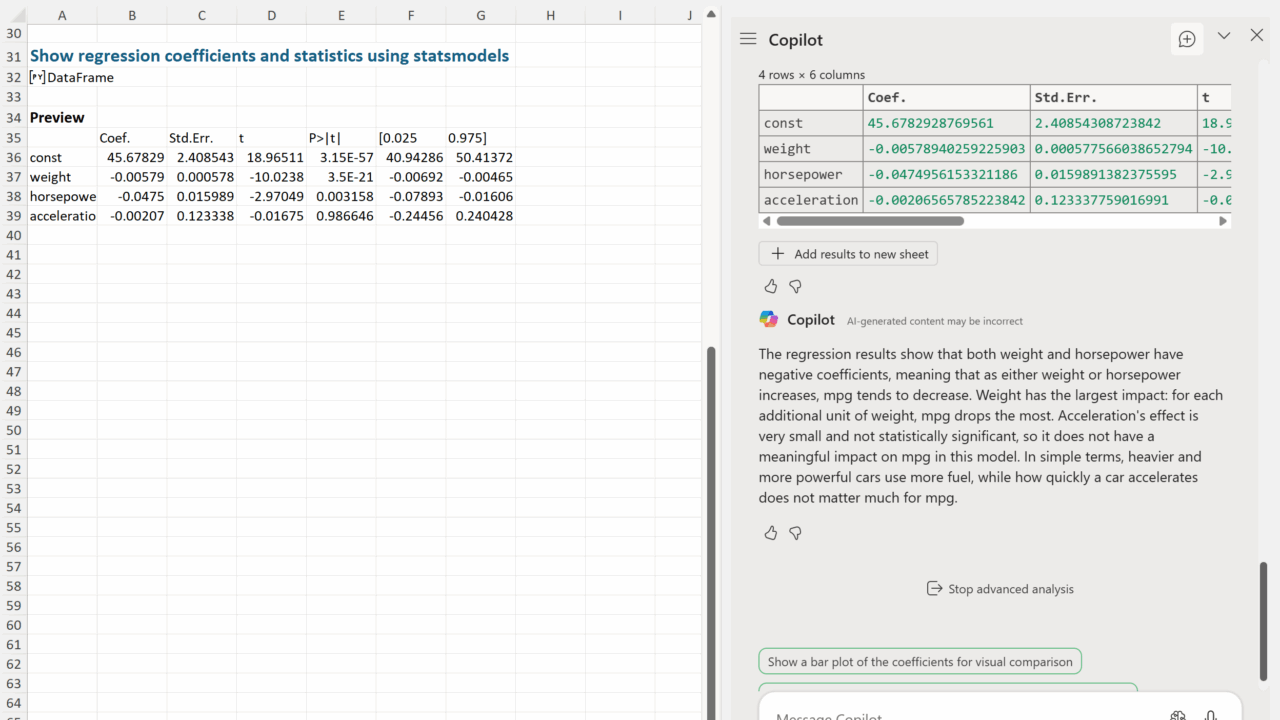This screenshot has width=1280, height=720.
Task: Dislike the regression explanation message
Action: point(795,533)
